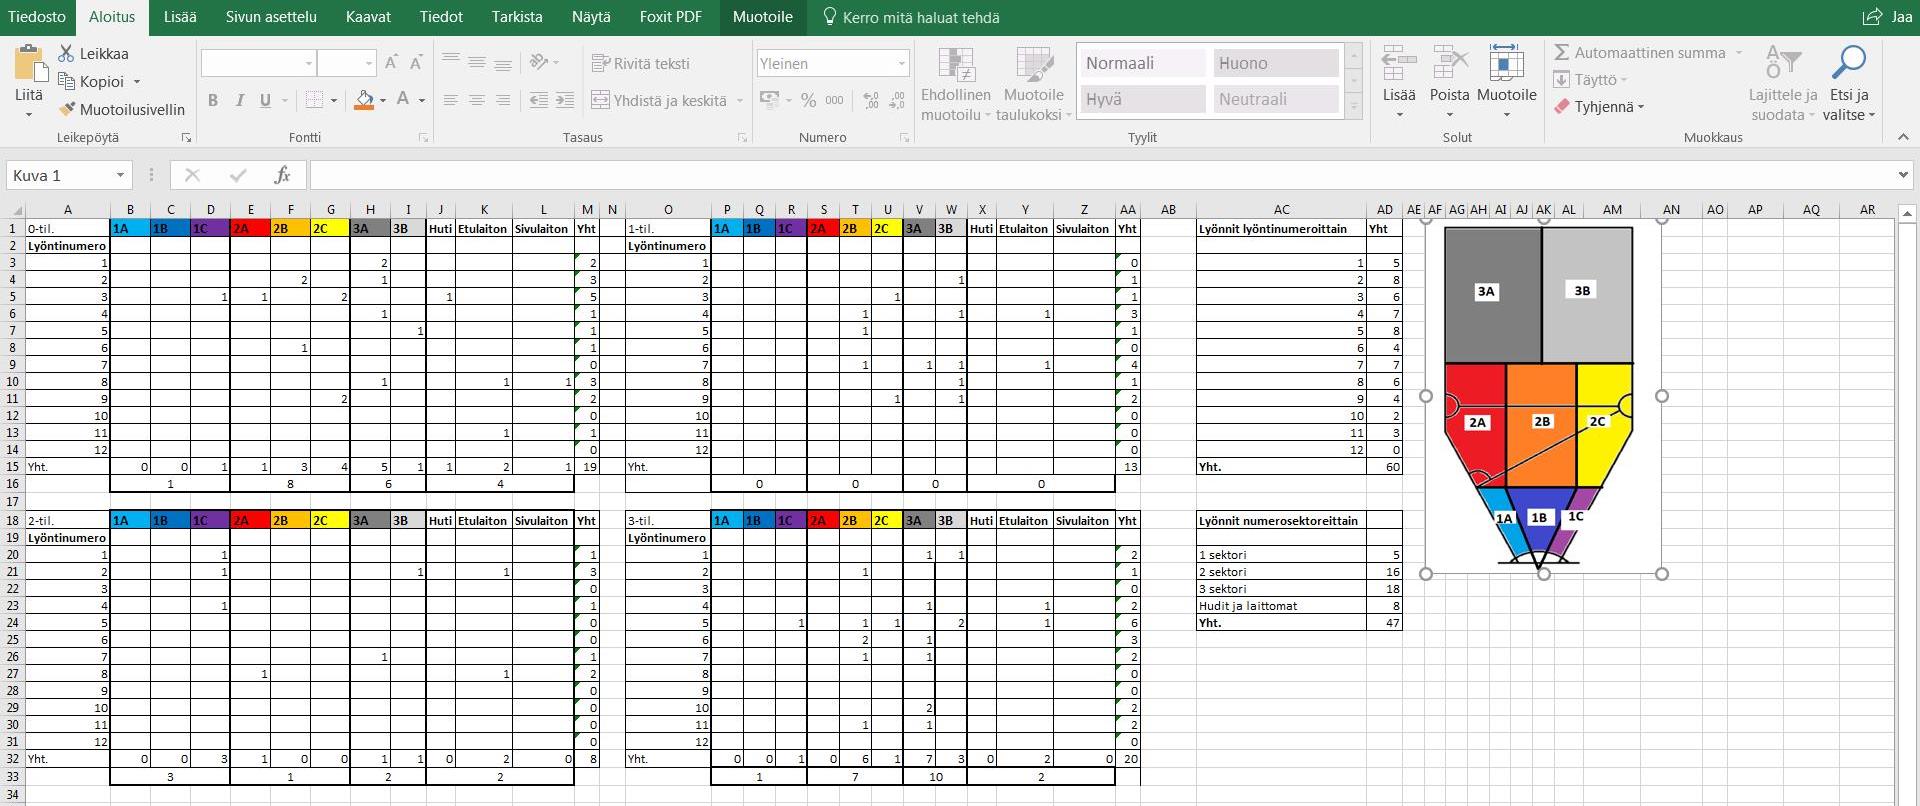Click inside the formula bar input field
Image resolution: width=1920 pixels, height=806 pixels.
tap(1100, 175)
